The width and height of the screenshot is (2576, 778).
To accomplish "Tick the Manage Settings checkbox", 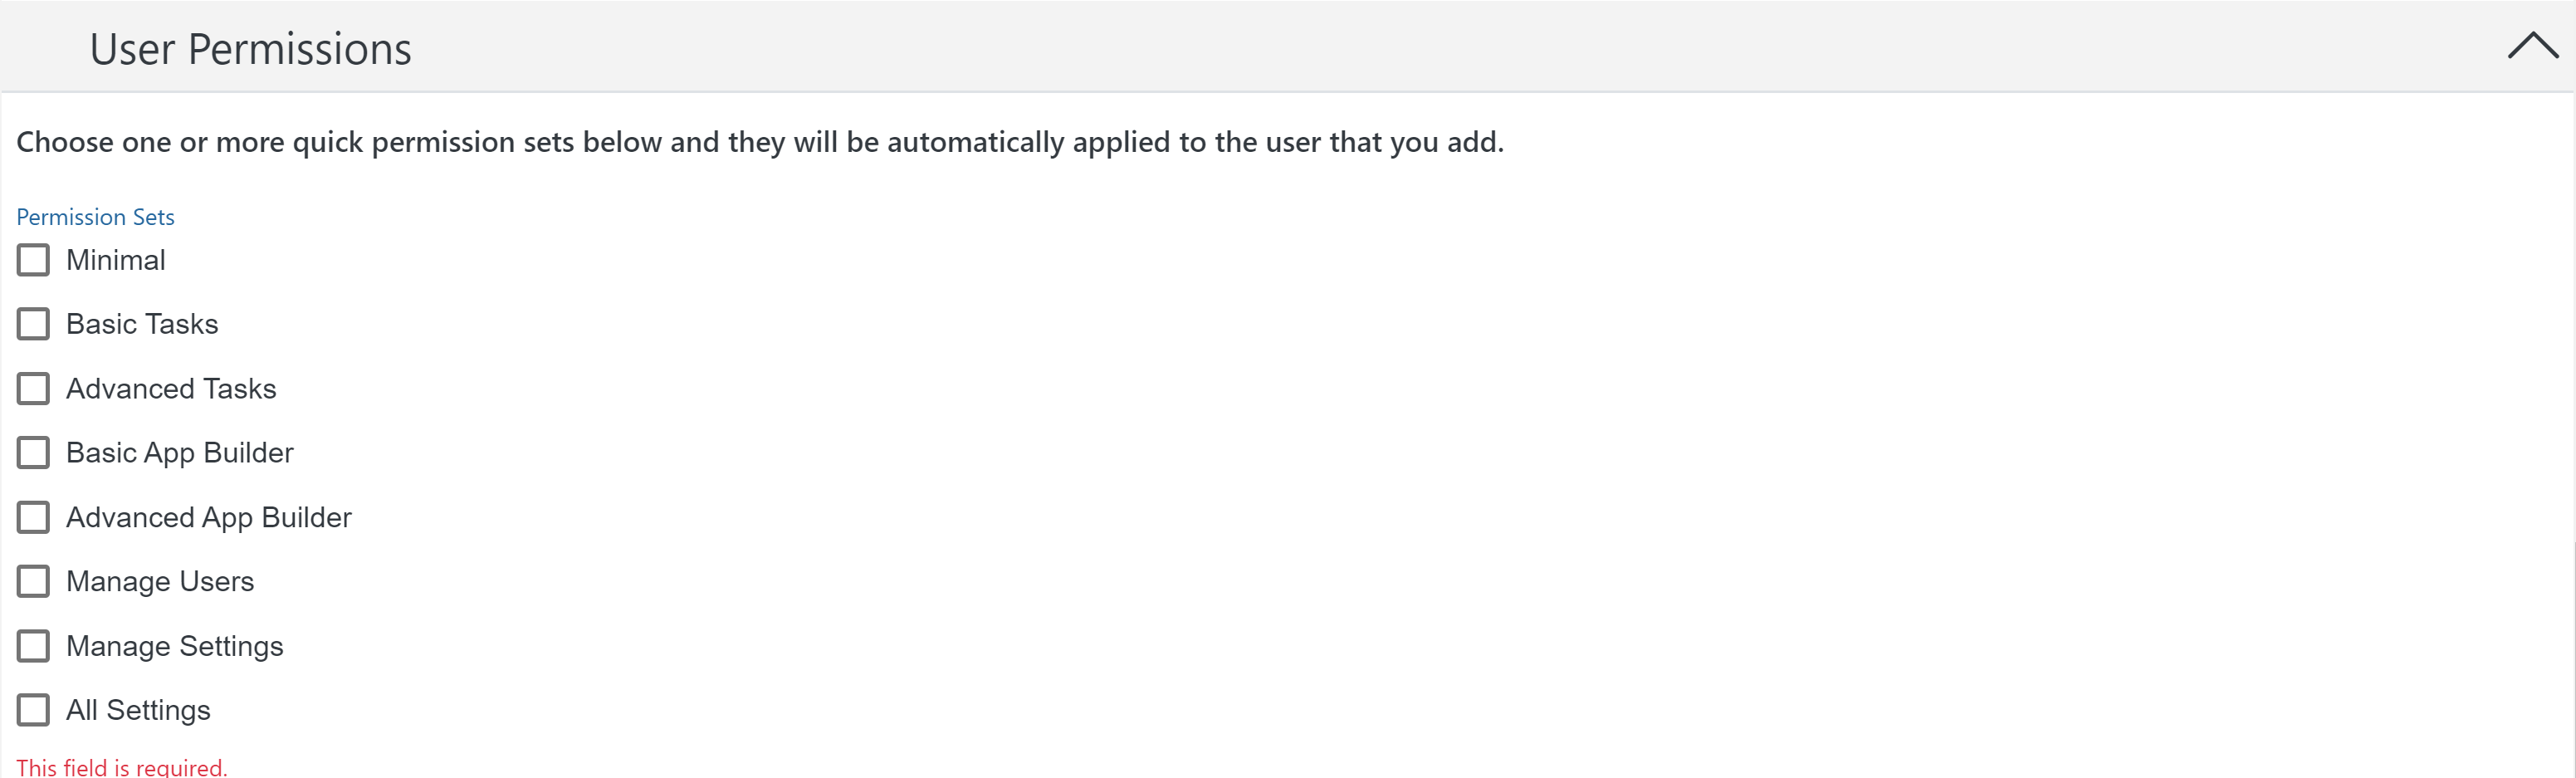I will [x=33, y=646].
